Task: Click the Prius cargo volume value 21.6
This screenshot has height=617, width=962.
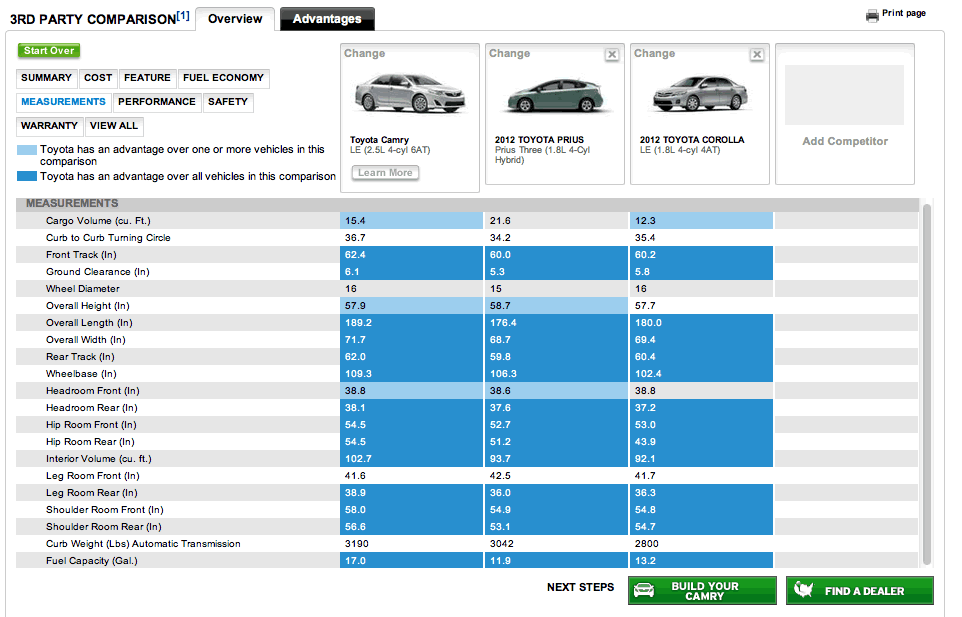Action: click(x=500, y=221)
